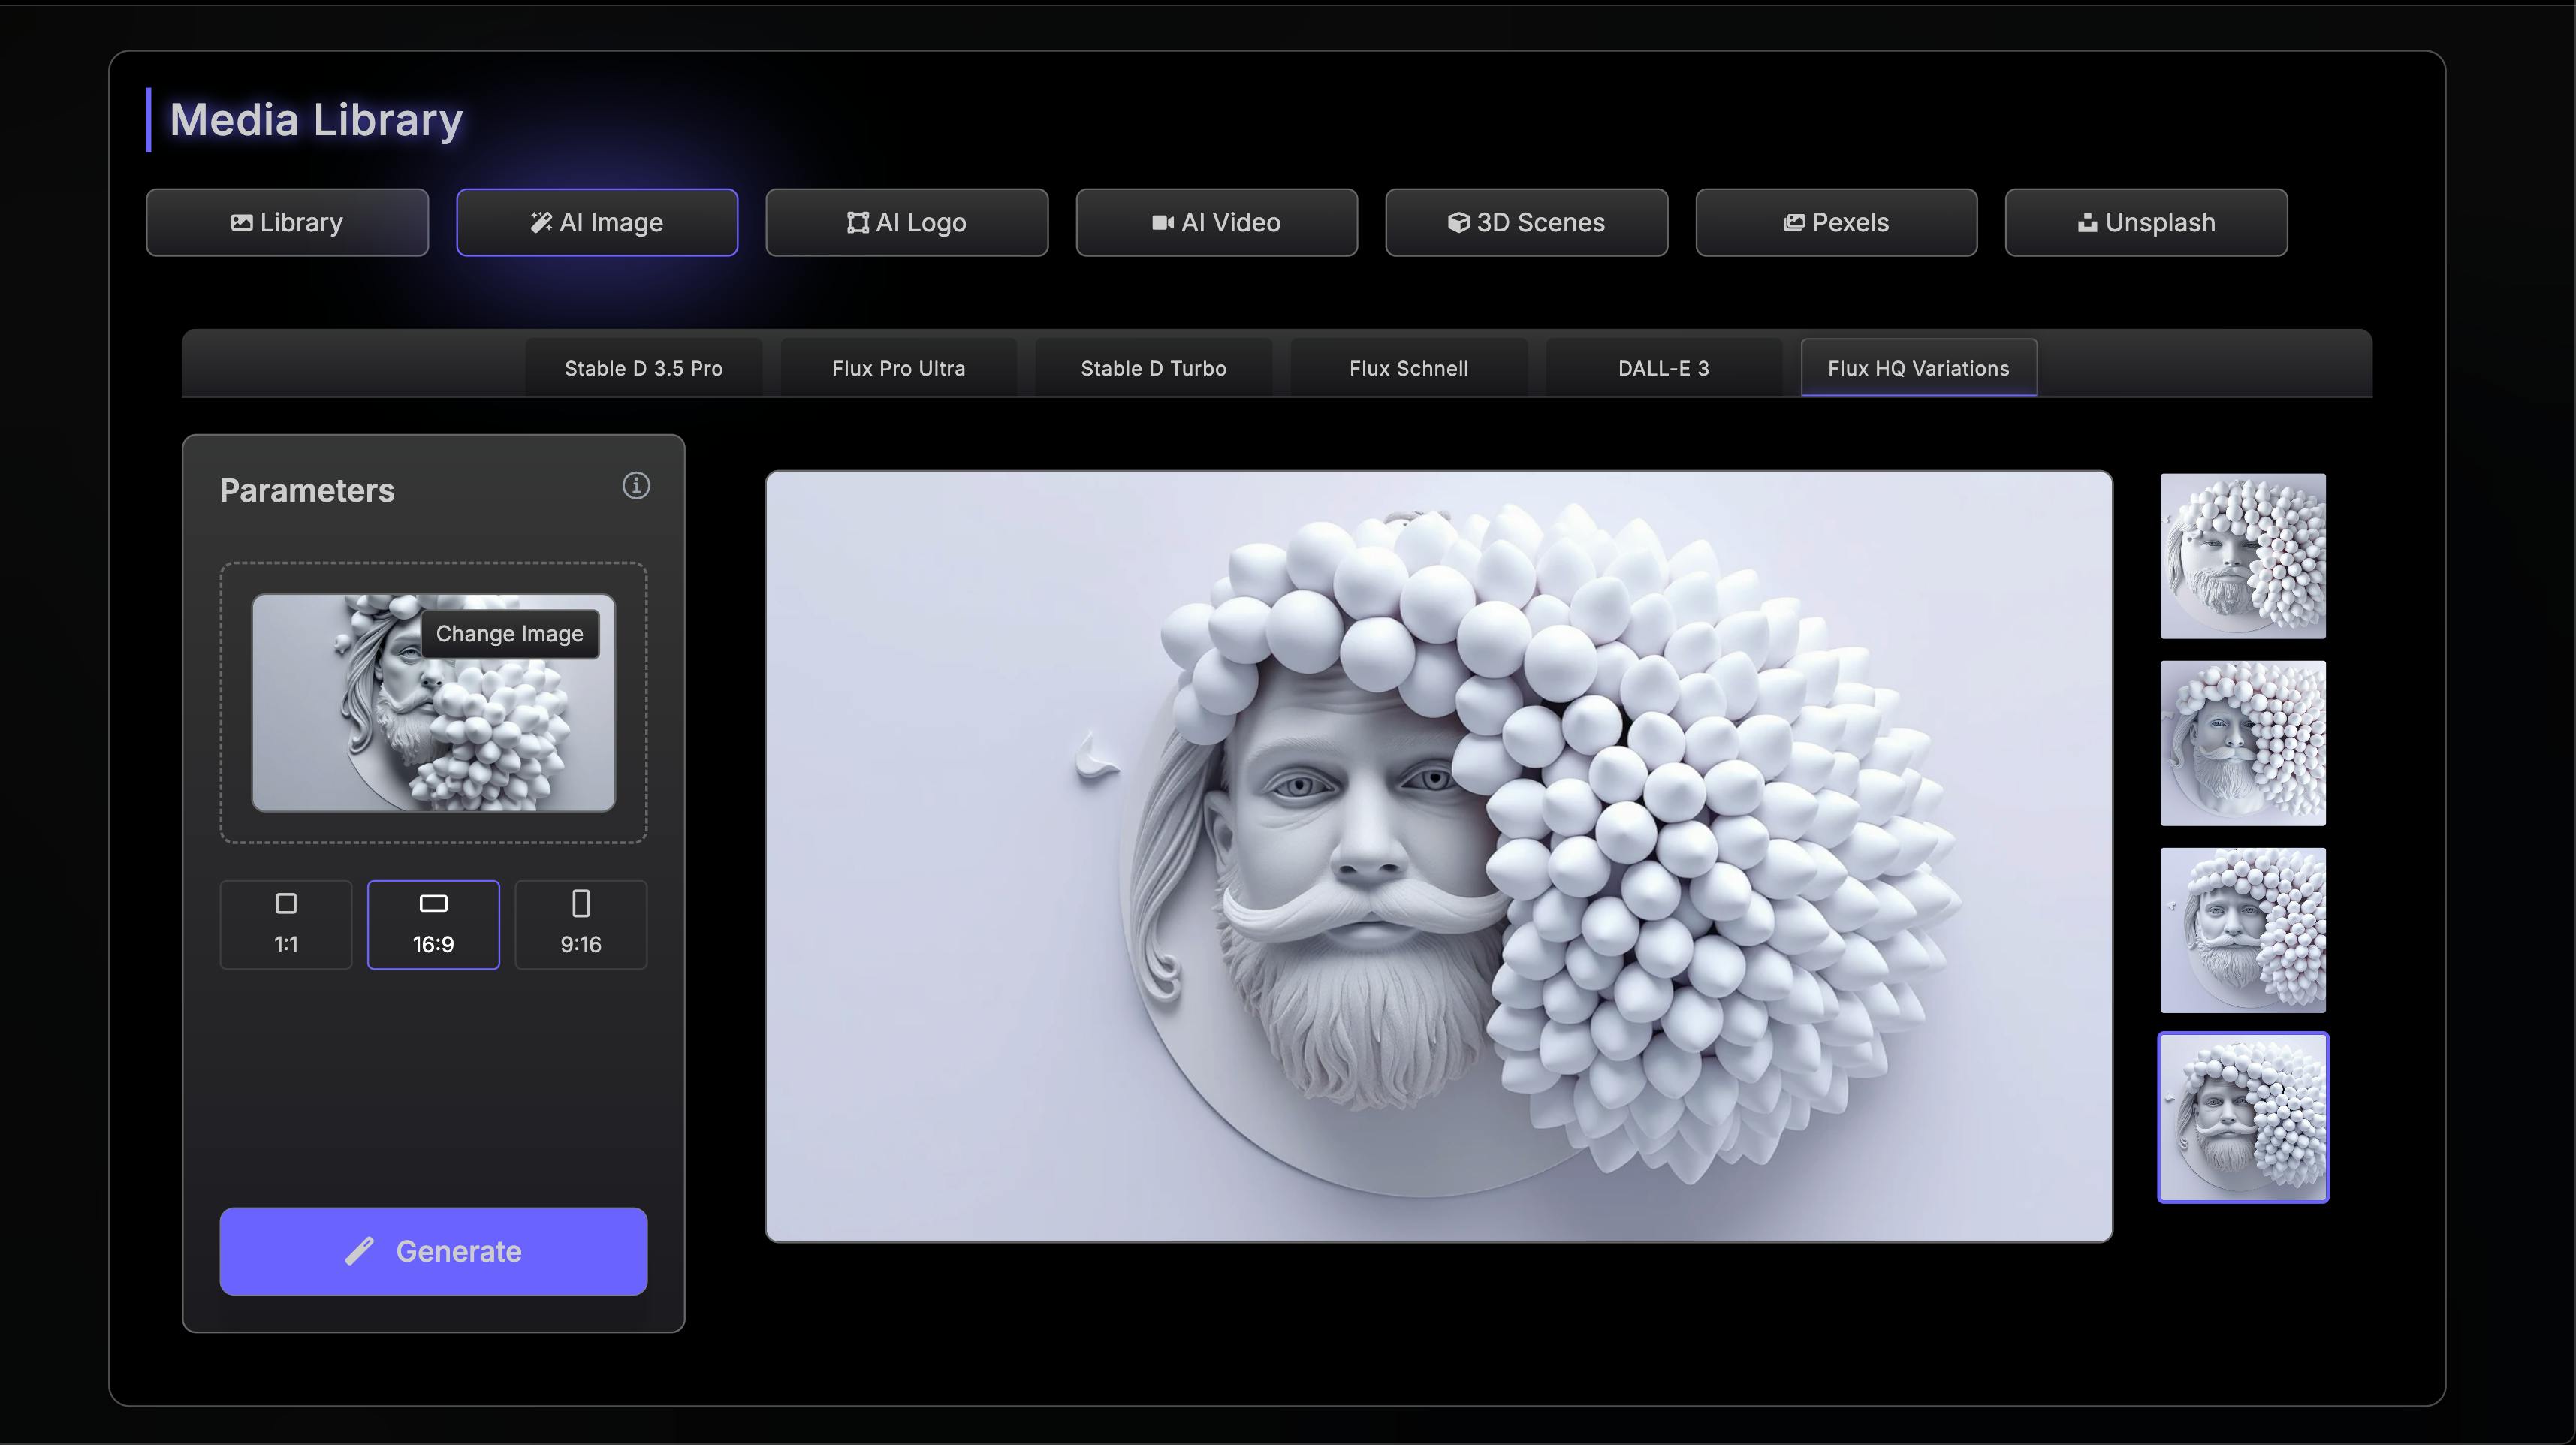Open the Pexels tab
Screen dimensions: 2576x1445
tap(1836, 223)
